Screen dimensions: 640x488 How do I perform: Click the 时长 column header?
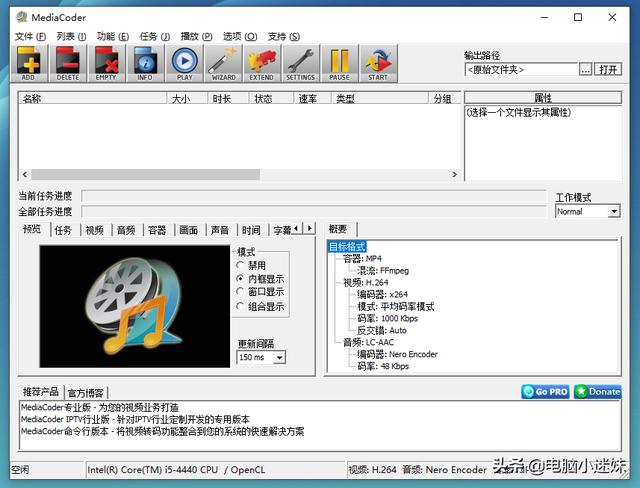(x=229, y=98)
